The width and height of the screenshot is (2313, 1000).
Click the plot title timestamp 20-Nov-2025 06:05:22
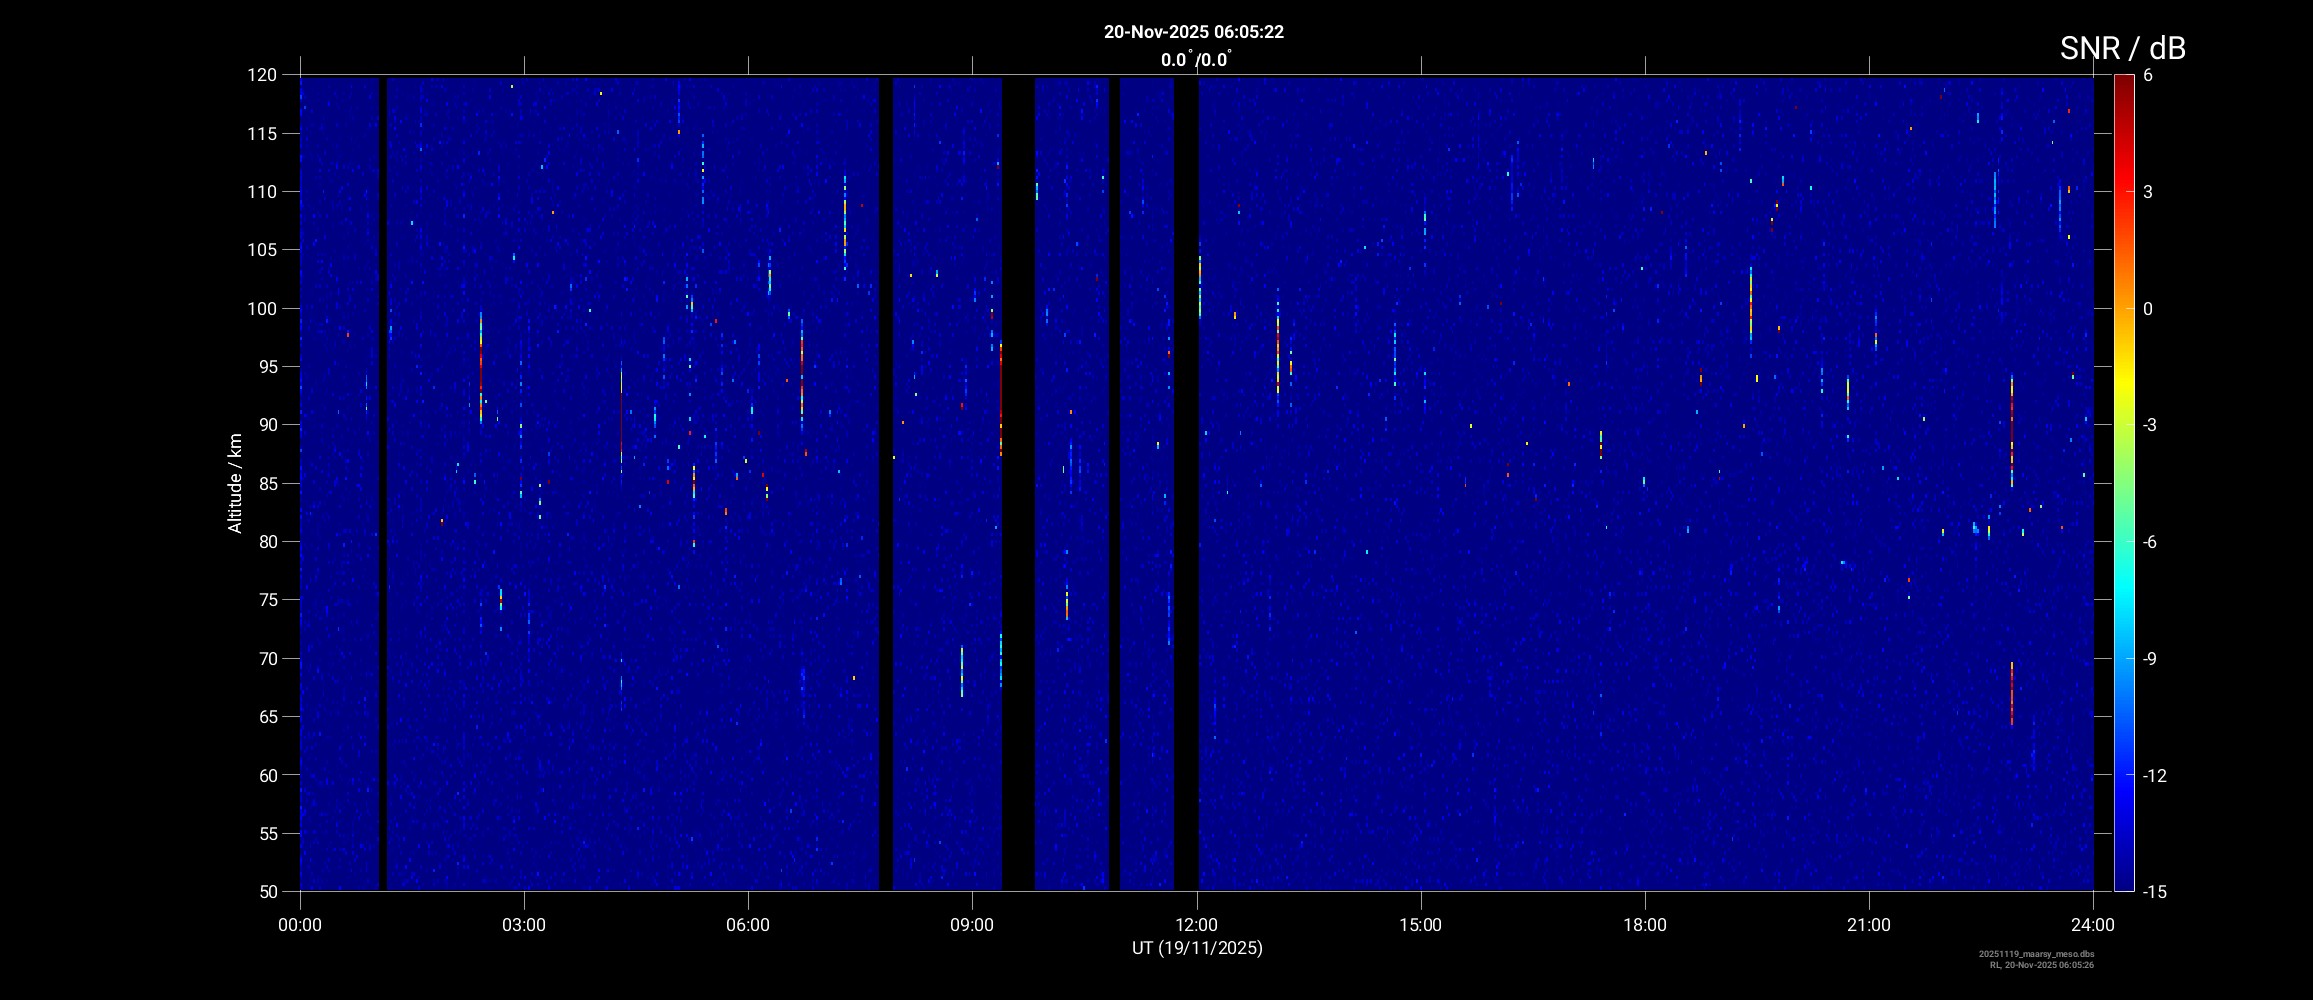click(x=1193, y=32)
